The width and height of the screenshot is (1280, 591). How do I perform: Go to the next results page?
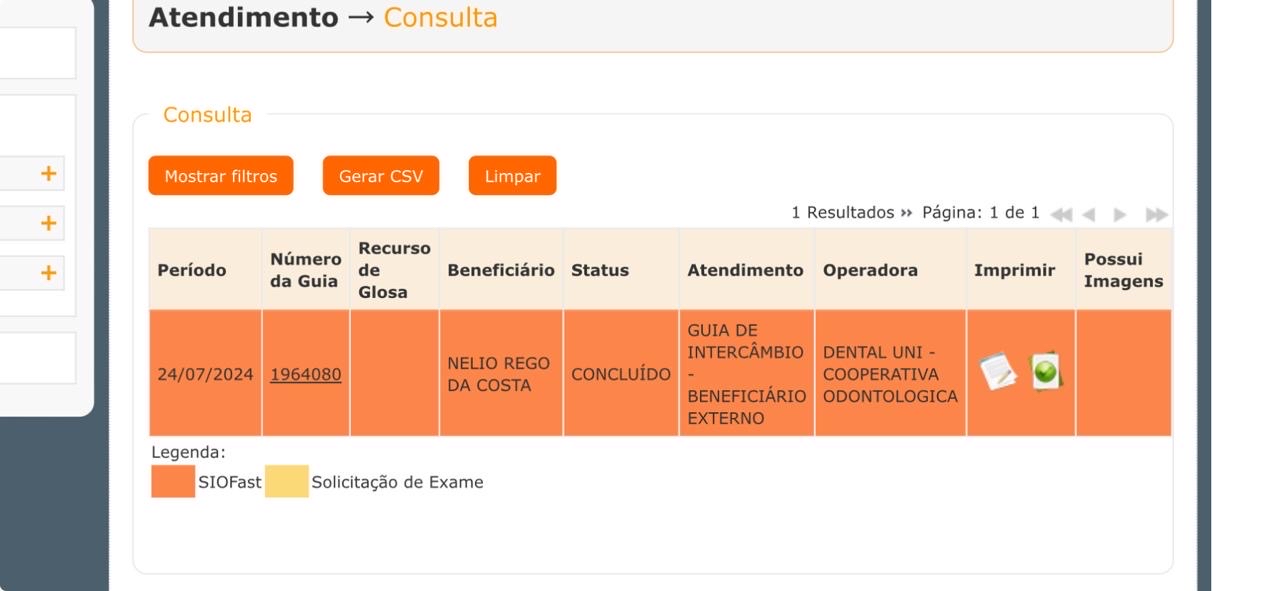pyautogui.click(x=1120, y=214)
